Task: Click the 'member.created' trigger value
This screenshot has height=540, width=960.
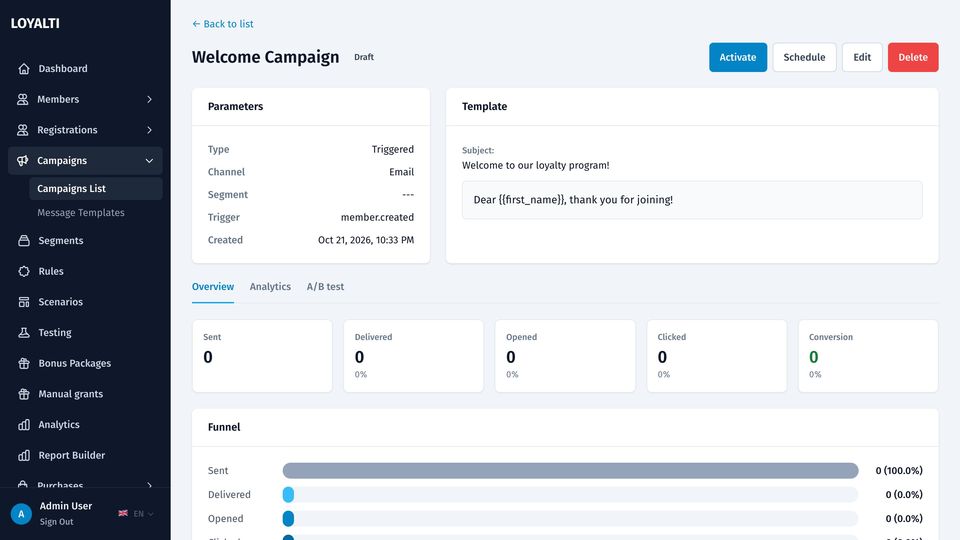Action: [x=377, y=217]
